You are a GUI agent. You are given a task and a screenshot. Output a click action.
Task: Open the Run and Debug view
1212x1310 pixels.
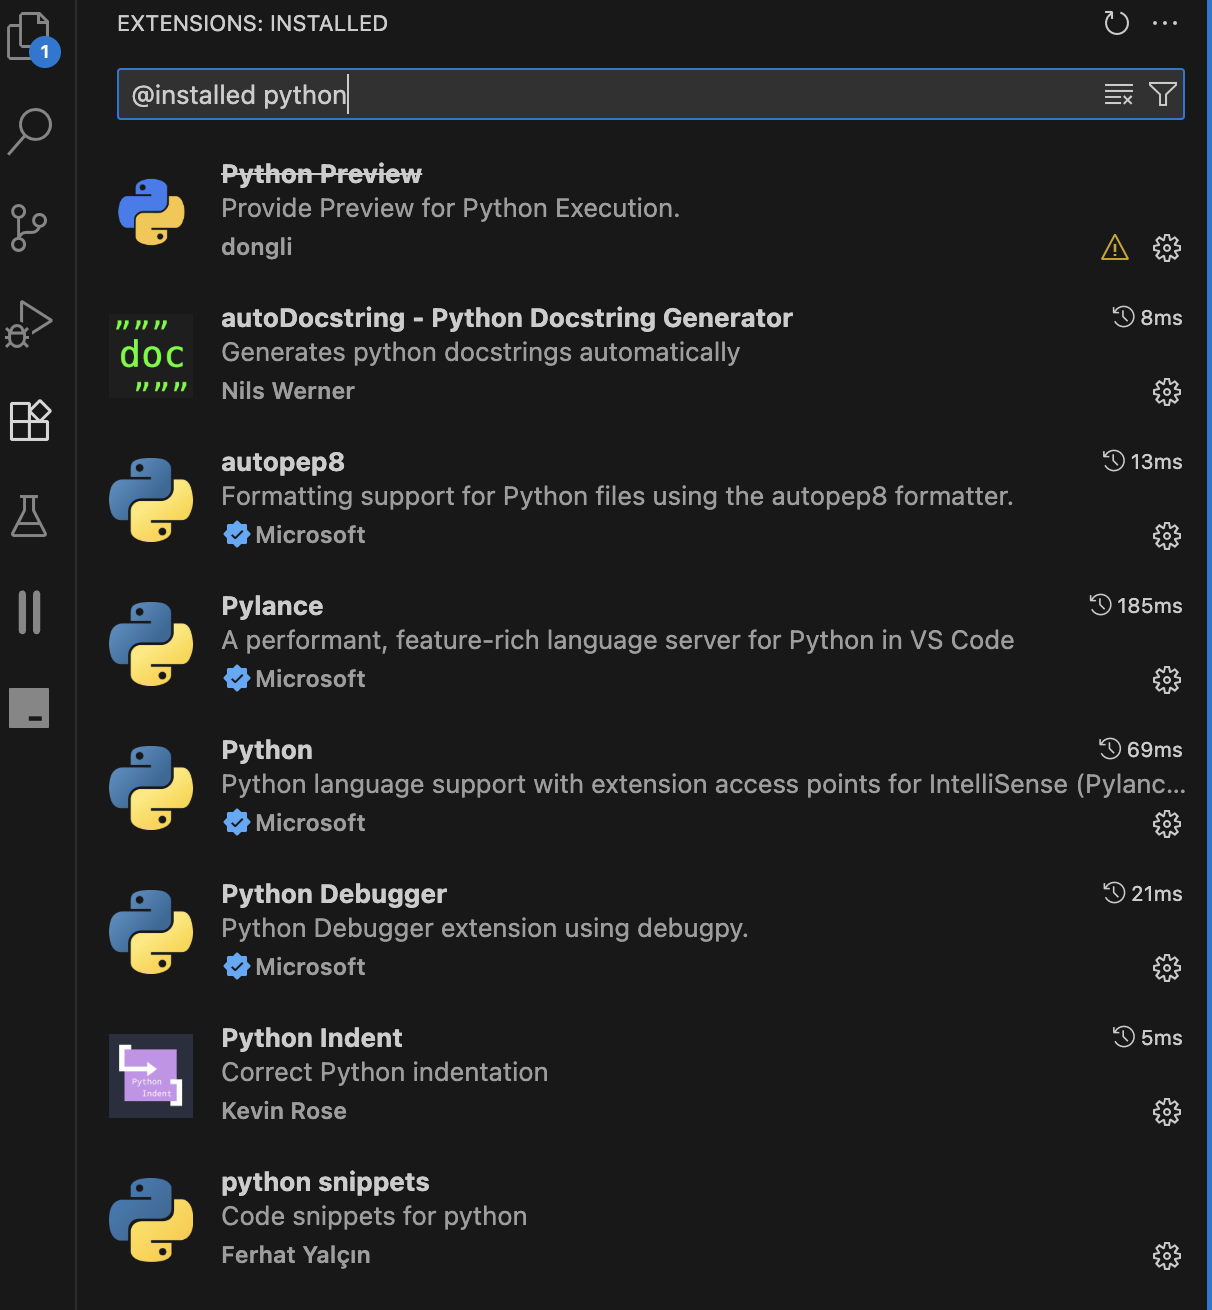point(29,324)
